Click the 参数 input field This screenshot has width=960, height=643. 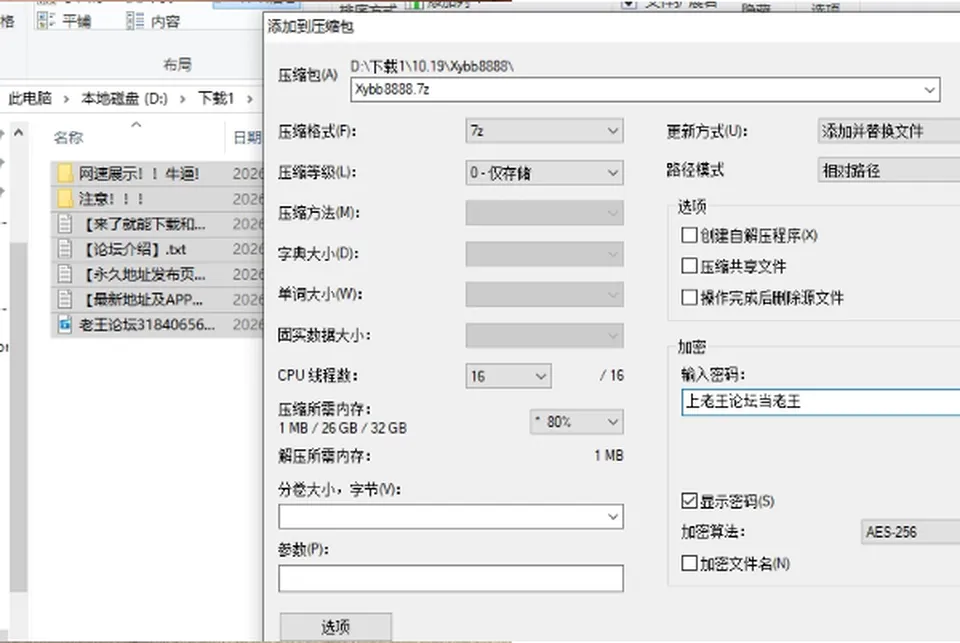451,578
